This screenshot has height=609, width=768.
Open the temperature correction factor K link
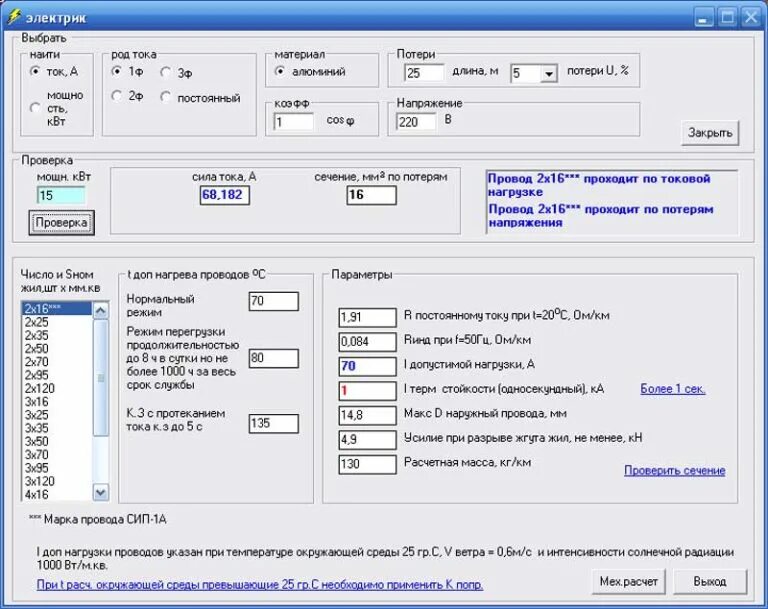click(x=260, y=585)
